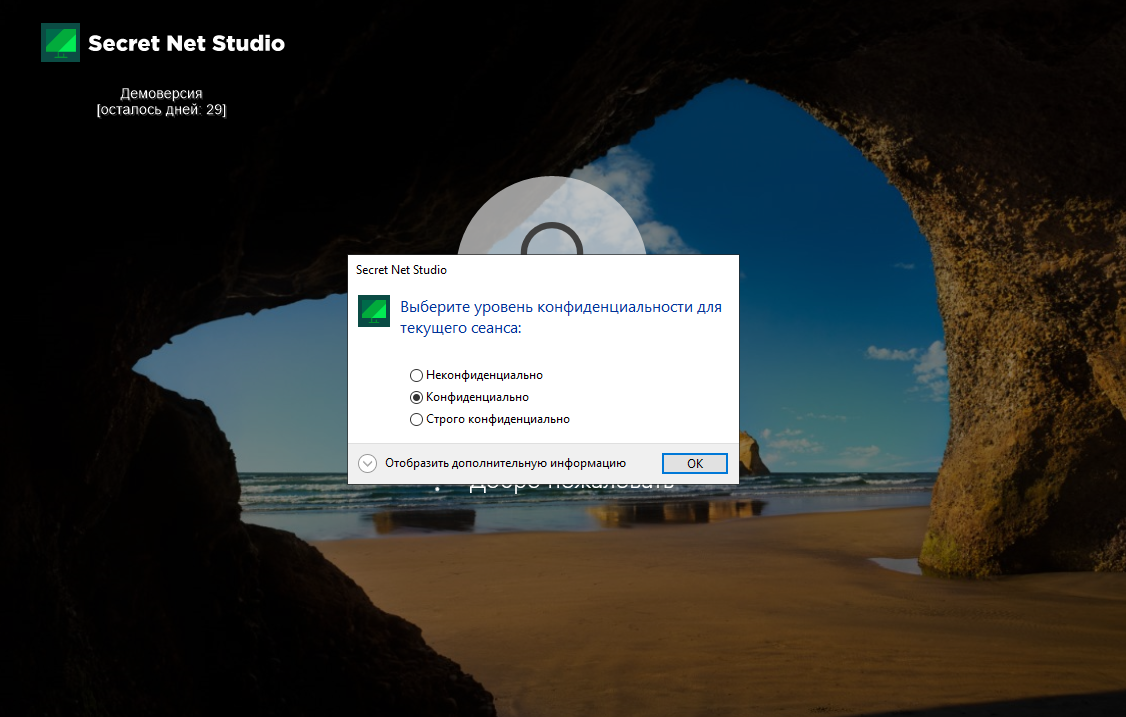Click the Secret Net Studio dialog icon
Image resolution: width=1126 pixels, height=717 pixels.
373,311
